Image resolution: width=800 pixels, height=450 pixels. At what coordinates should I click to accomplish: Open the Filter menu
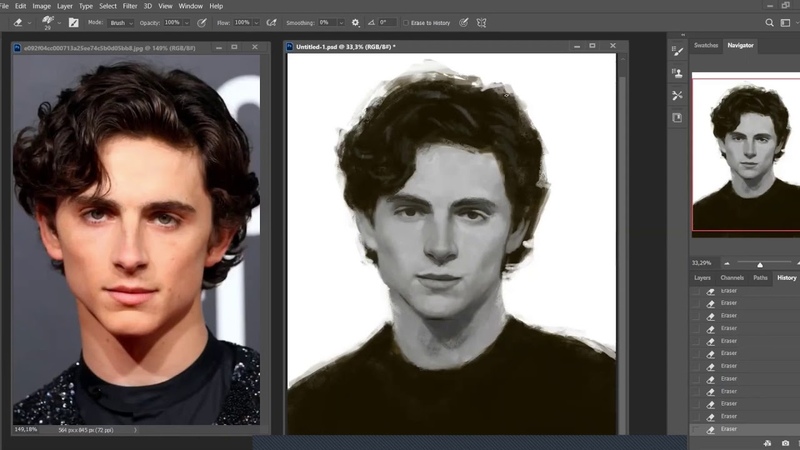(130, 6)
